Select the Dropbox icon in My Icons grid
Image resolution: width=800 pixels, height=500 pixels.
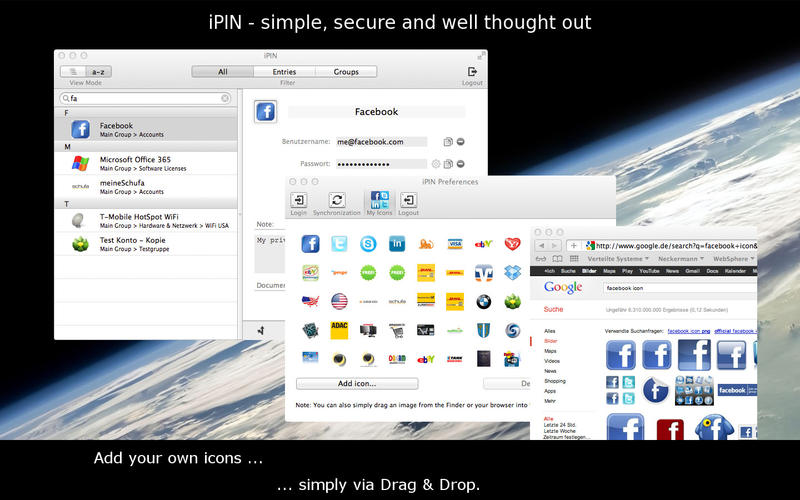point(512,272)
